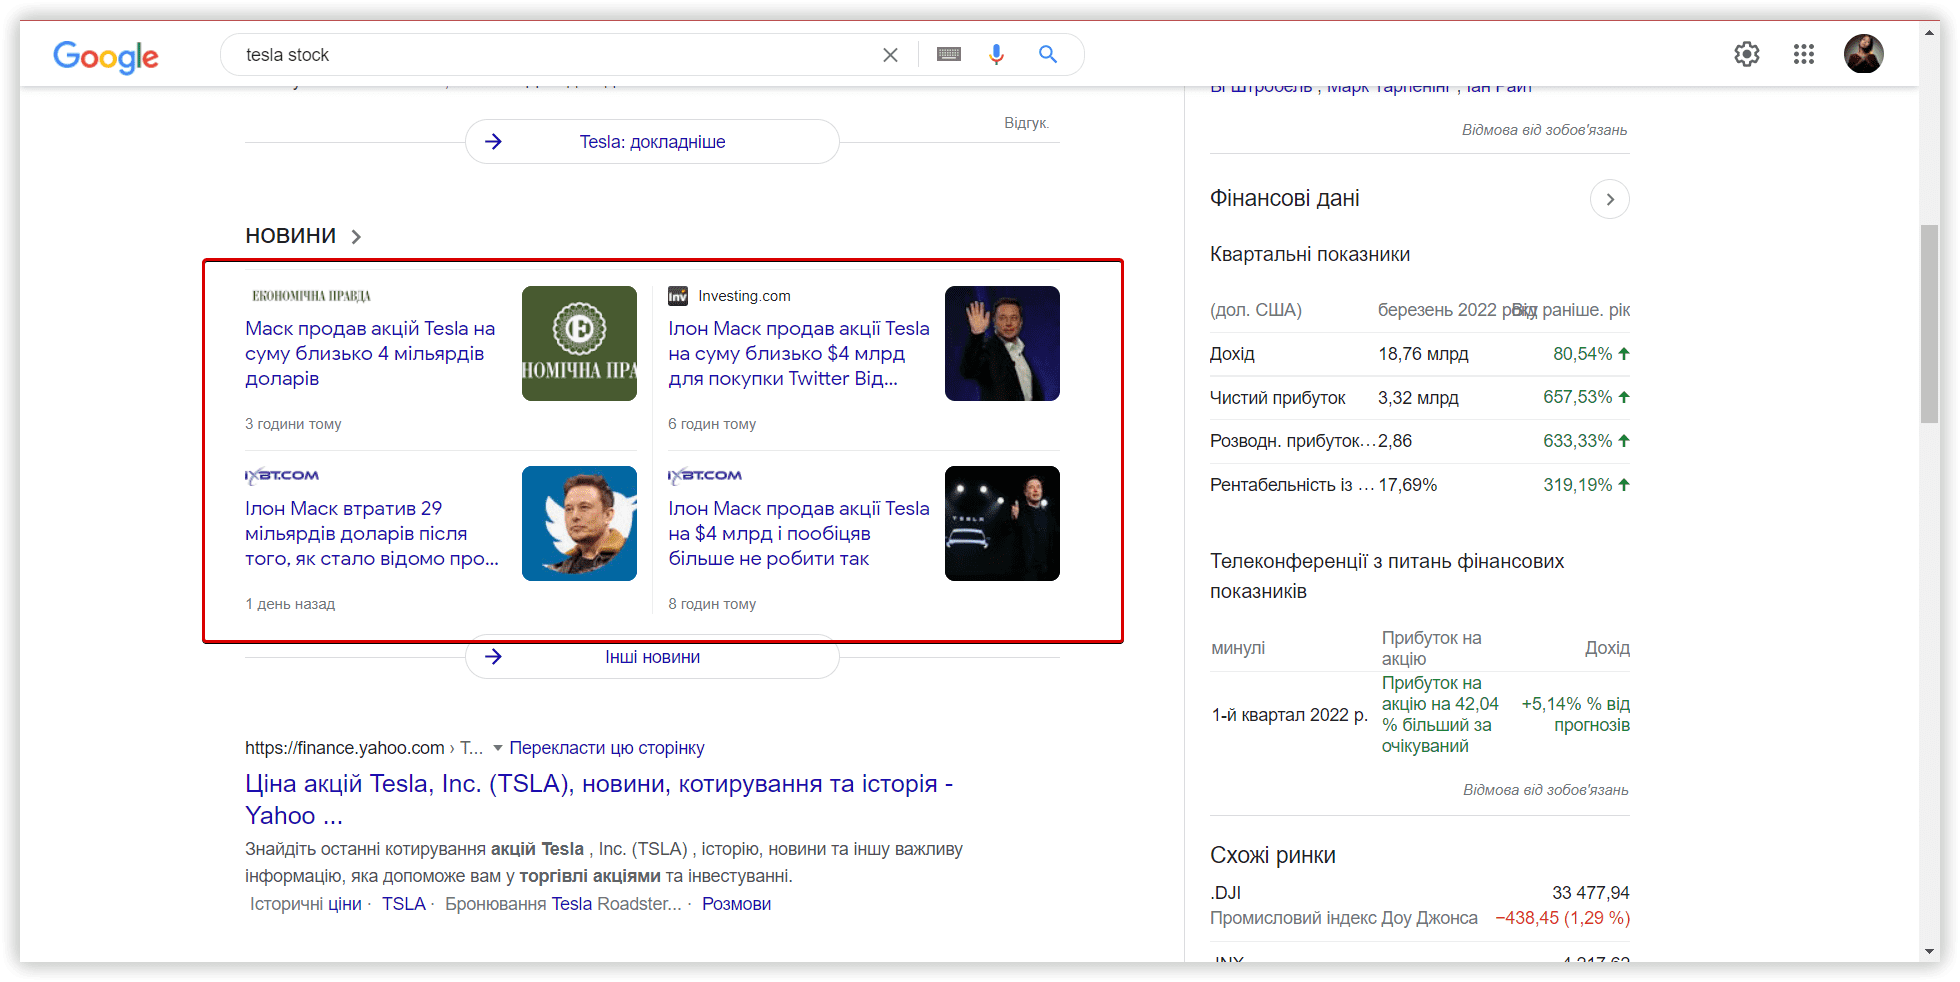1960x982 pixels.
Task: Click the Інші новини button
Action: tap(652, 657)
